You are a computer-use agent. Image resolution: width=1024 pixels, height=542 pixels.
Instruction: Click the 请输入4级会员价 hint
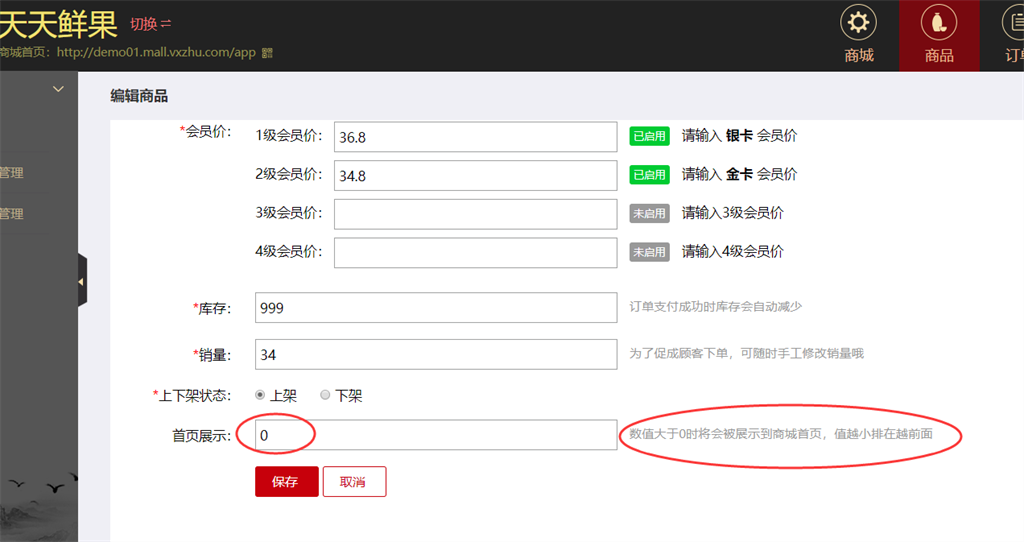[x=733, y=251]
